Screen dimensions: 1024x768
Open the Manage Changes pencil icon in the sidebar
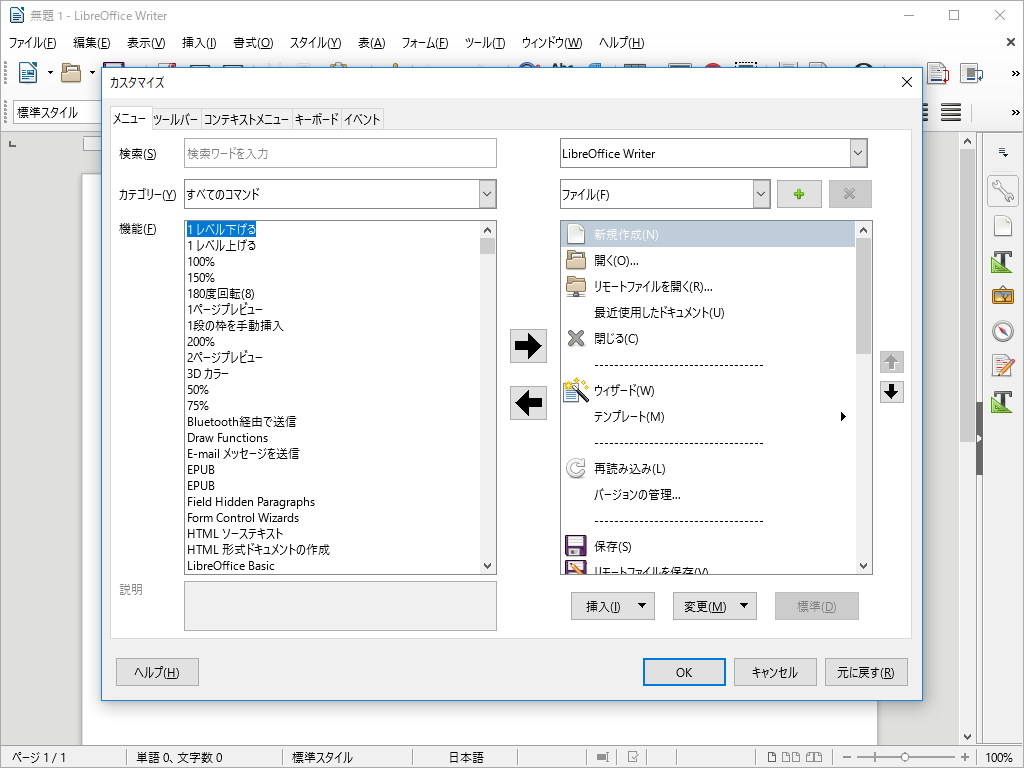point(1002,366)
